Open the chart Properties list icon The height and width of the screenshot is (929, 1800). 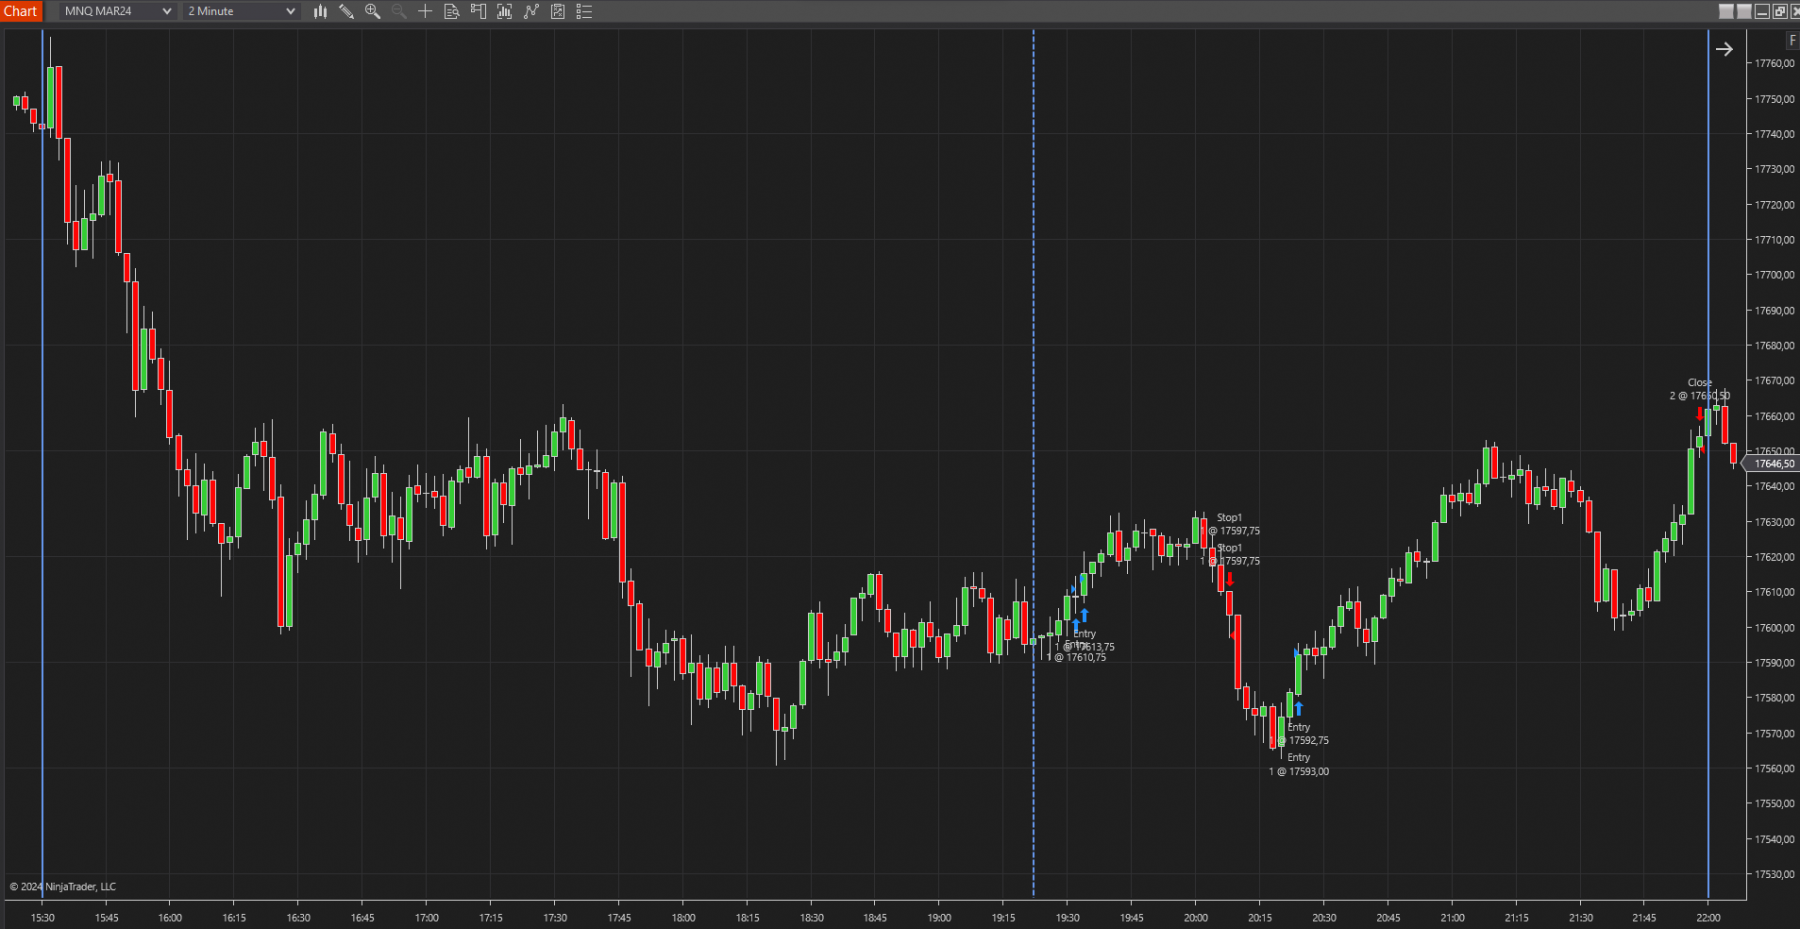[585, 11]
